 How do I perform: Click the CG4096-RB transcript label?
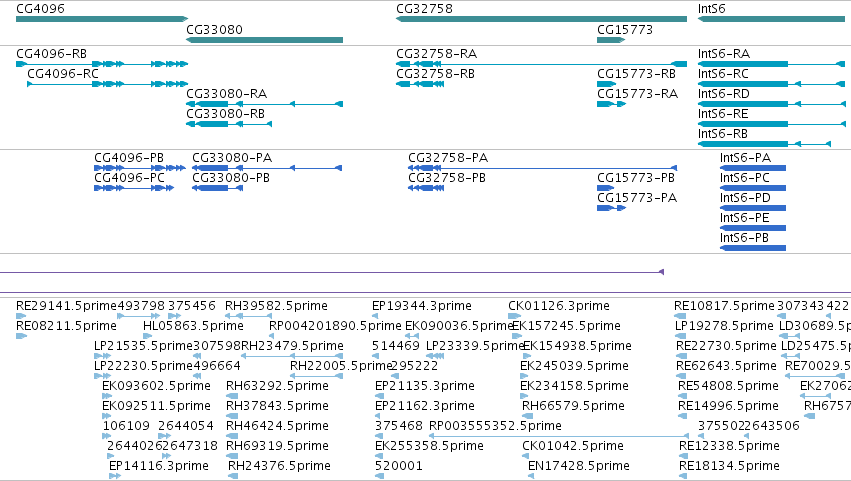click(x=52, y=54)
